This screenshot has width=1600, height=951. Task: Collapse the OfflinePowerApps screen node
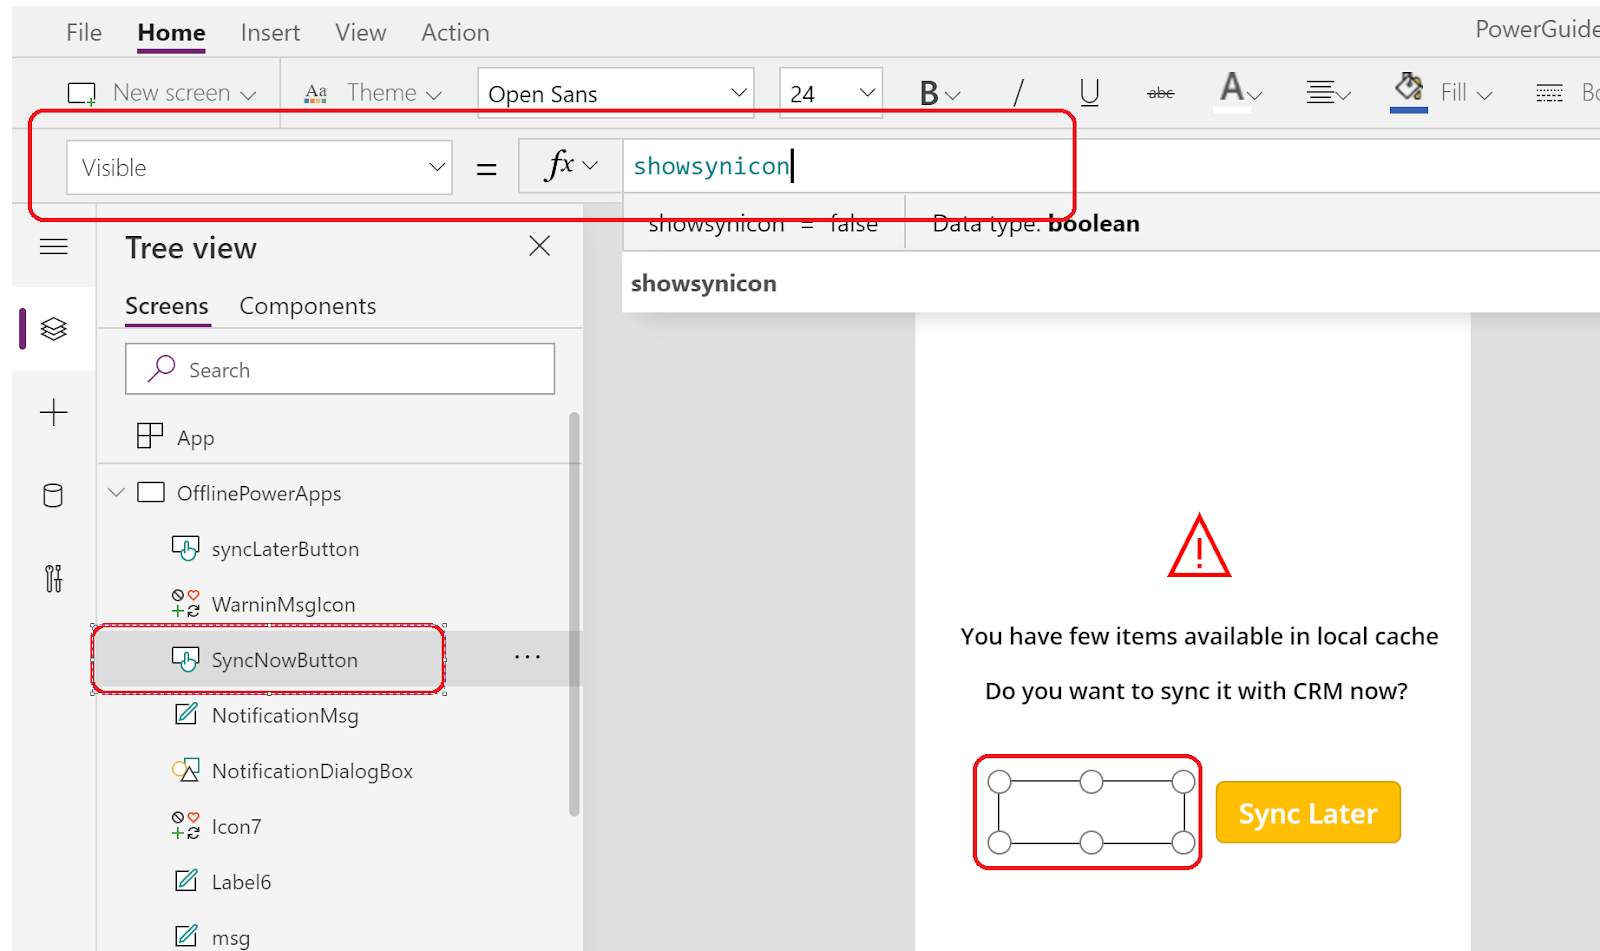(x=116, y=492)
